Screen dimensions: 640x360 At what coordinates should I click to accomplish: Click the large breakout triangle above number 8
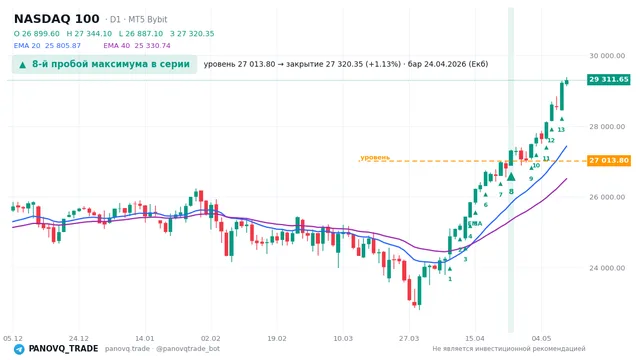click(x=511, y=177)
